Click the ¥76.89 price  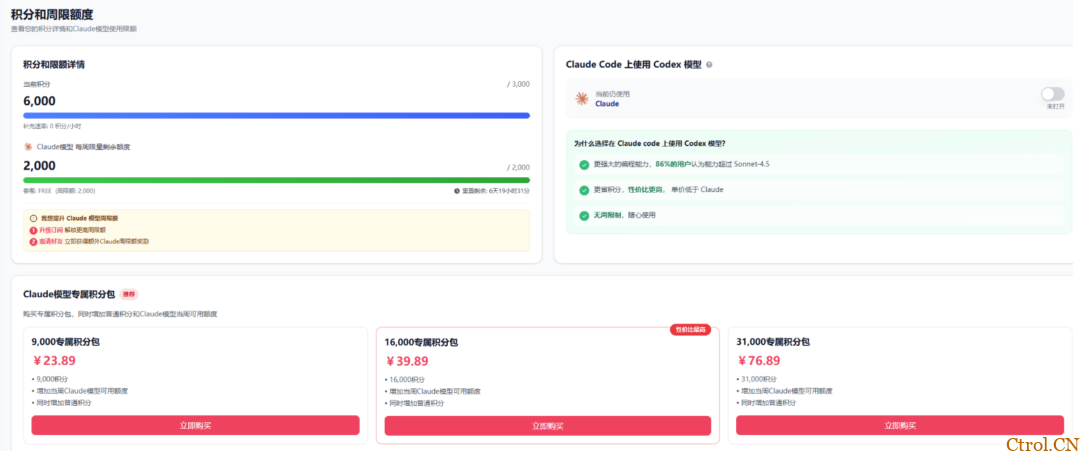[x=759, y=360]
